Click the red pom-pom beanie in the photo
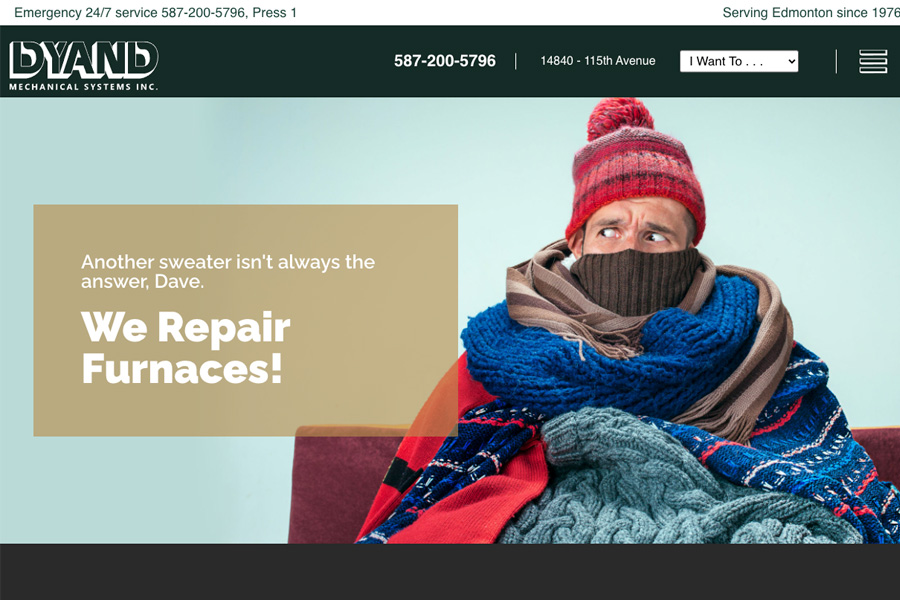900x600 pixels. coord(634,167)
